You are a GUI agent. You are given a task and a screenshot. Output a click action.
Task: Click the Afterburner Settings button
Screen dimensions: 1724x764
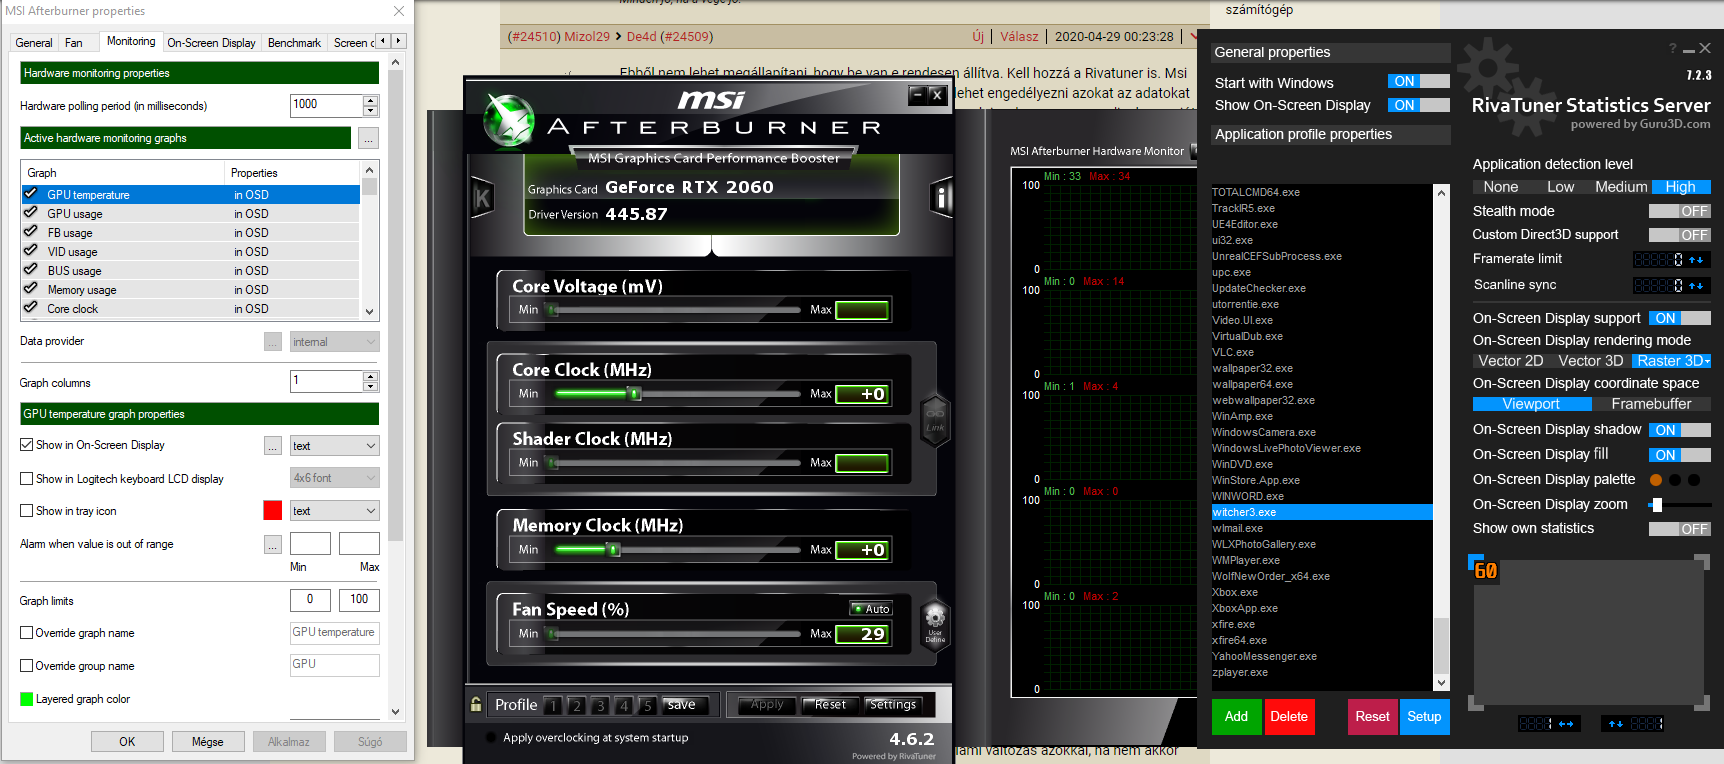click(x=893, y=705)
